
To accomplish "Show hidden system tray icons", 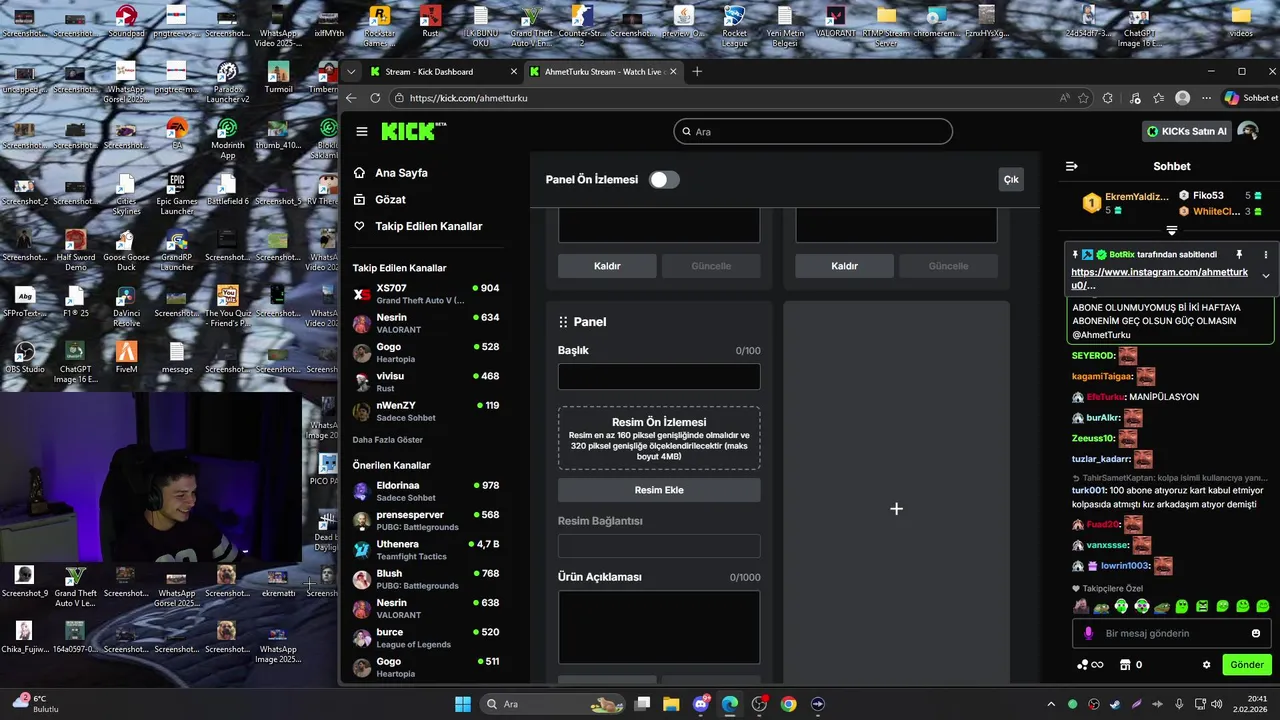I will [1050, 704].
